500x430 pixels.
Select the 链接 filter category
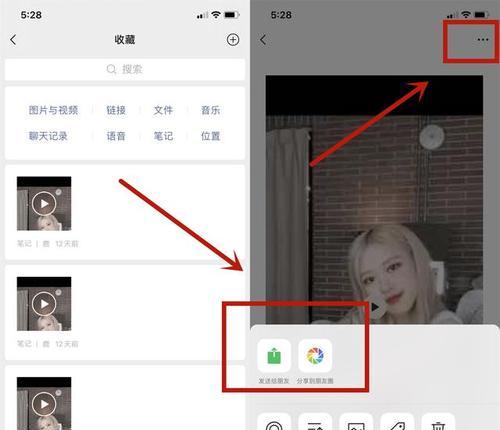[116, 110]
